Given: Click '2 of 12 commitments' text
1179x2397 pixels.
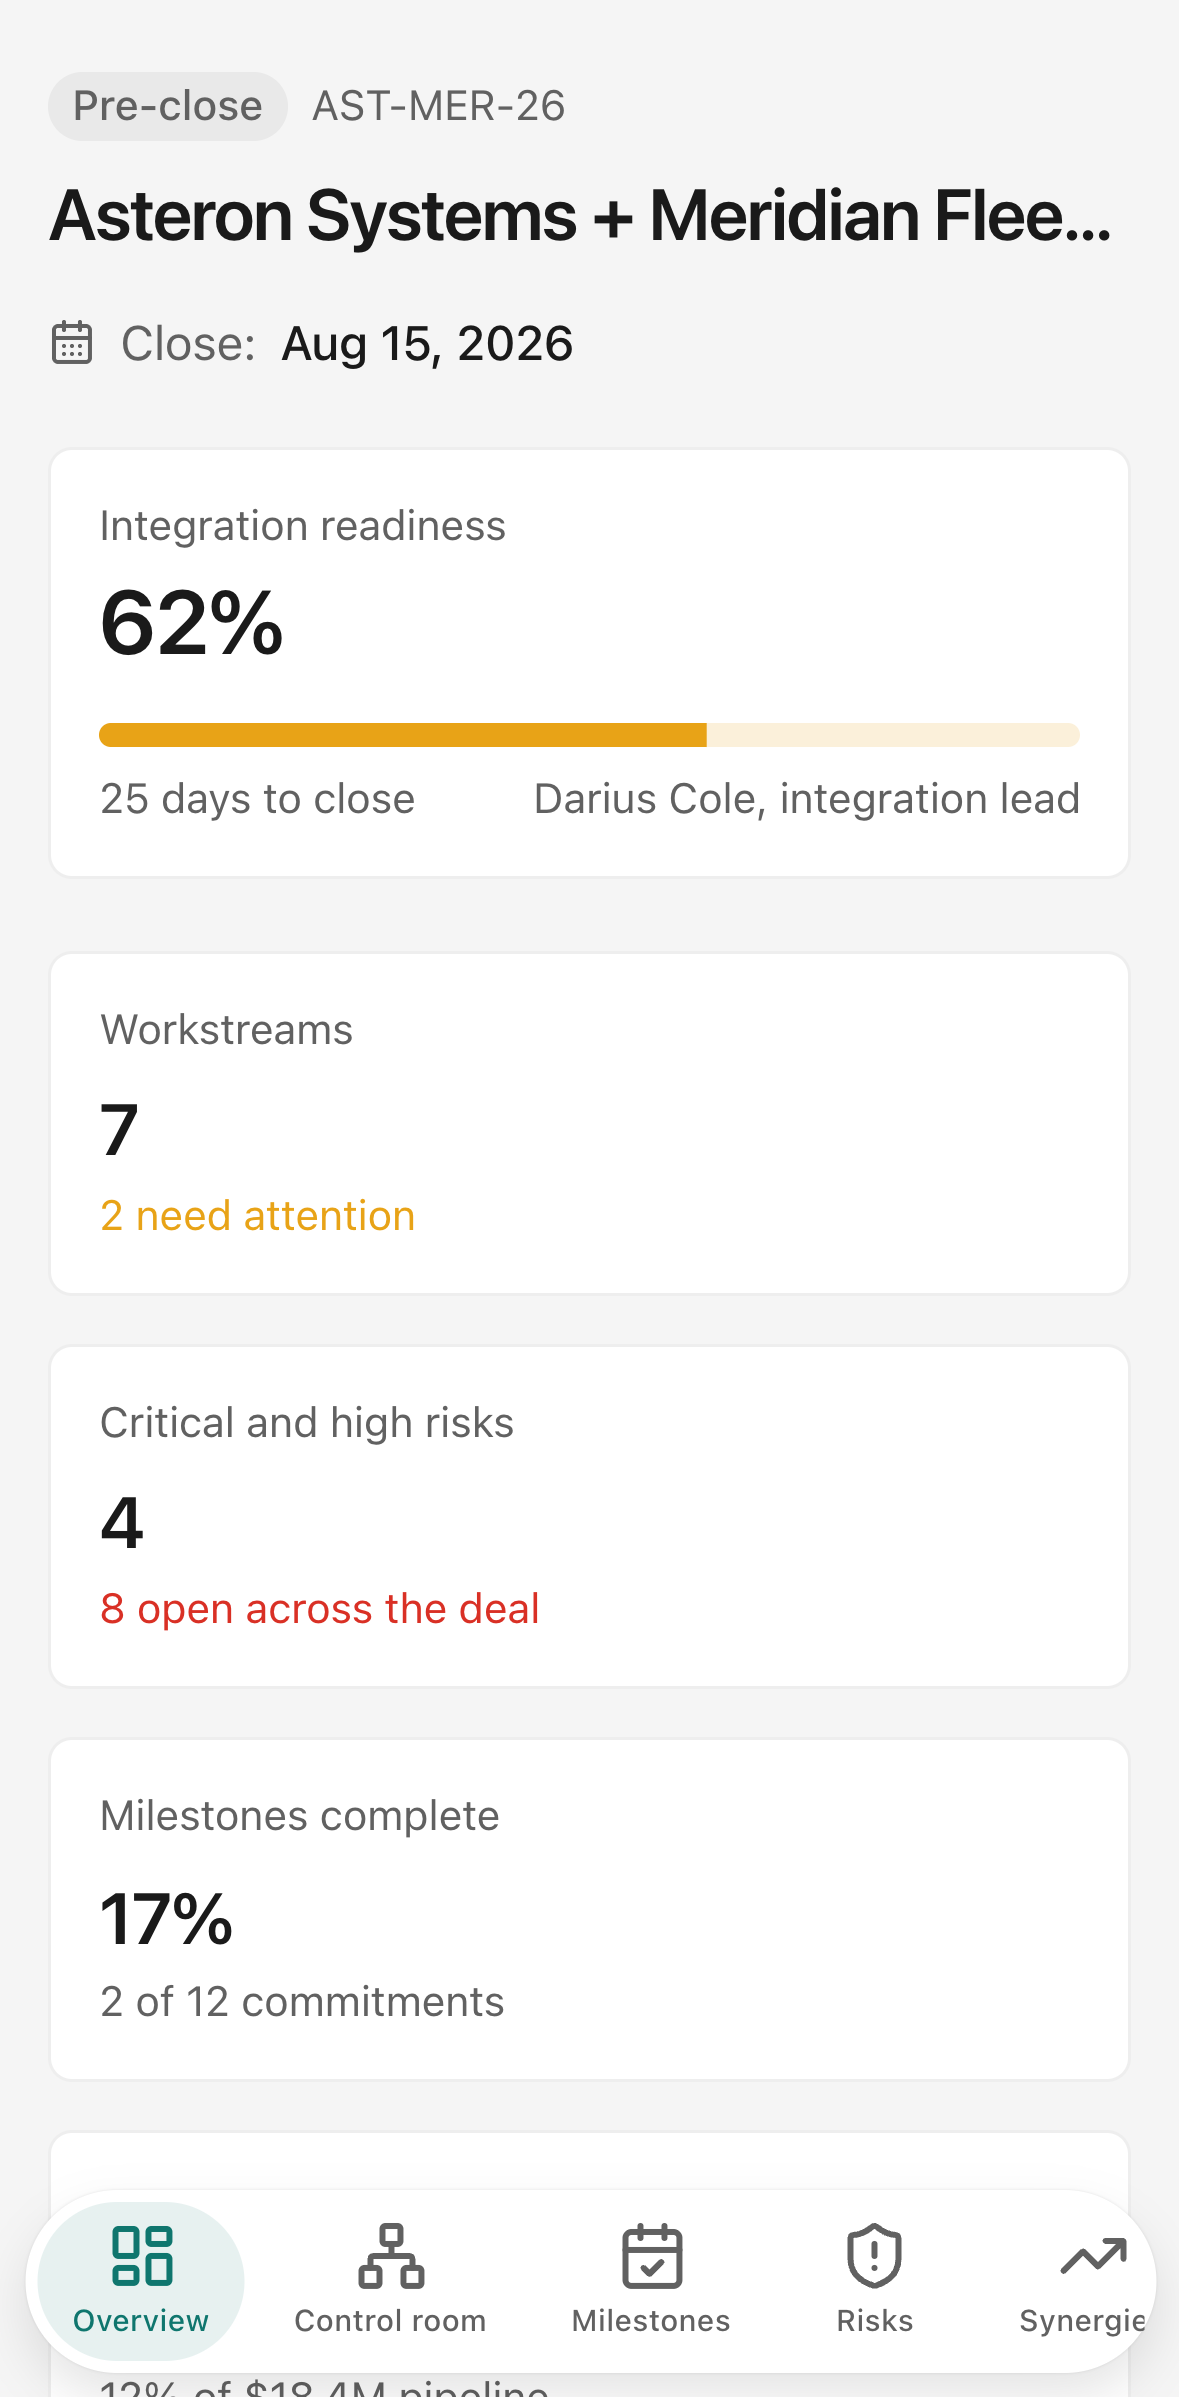Looking at the screenshot, I should (x=302, y=2002).
